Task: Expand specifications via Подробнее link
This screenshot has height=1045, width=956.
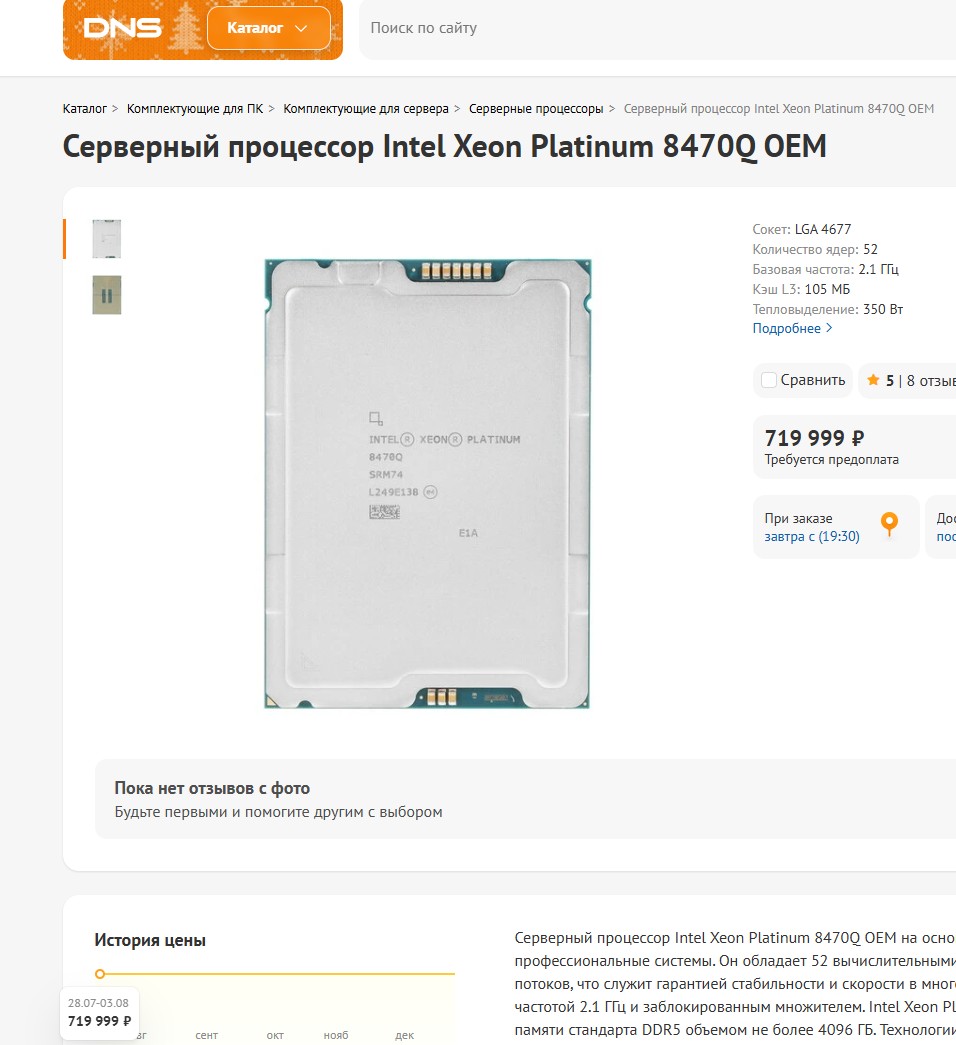Action: coord(787,329)
